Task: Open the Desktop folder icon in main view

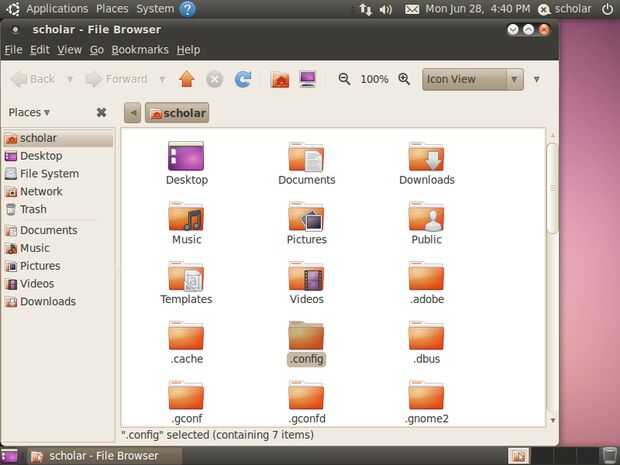Action: (186, 156)
